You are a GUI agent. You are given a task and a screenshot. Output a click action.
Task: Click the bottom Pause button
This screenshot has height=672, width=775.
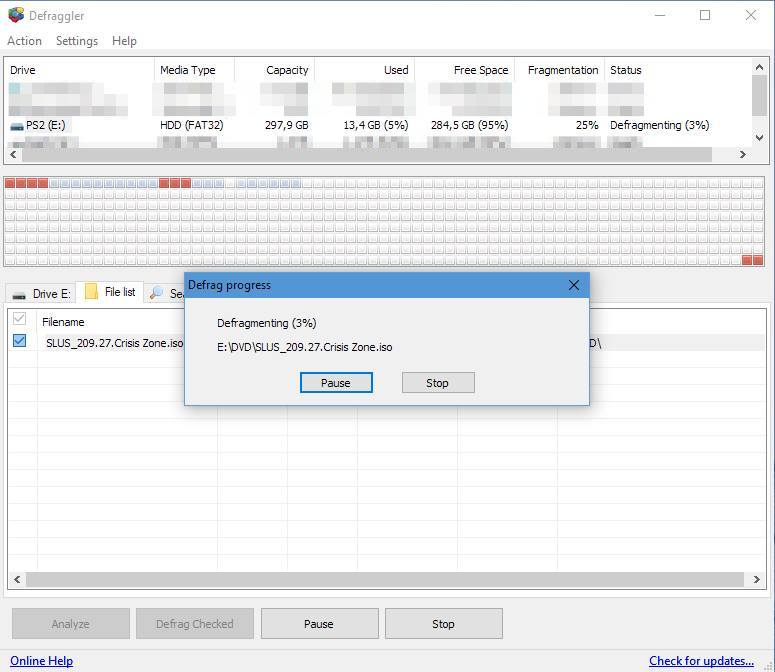[319, 624]
